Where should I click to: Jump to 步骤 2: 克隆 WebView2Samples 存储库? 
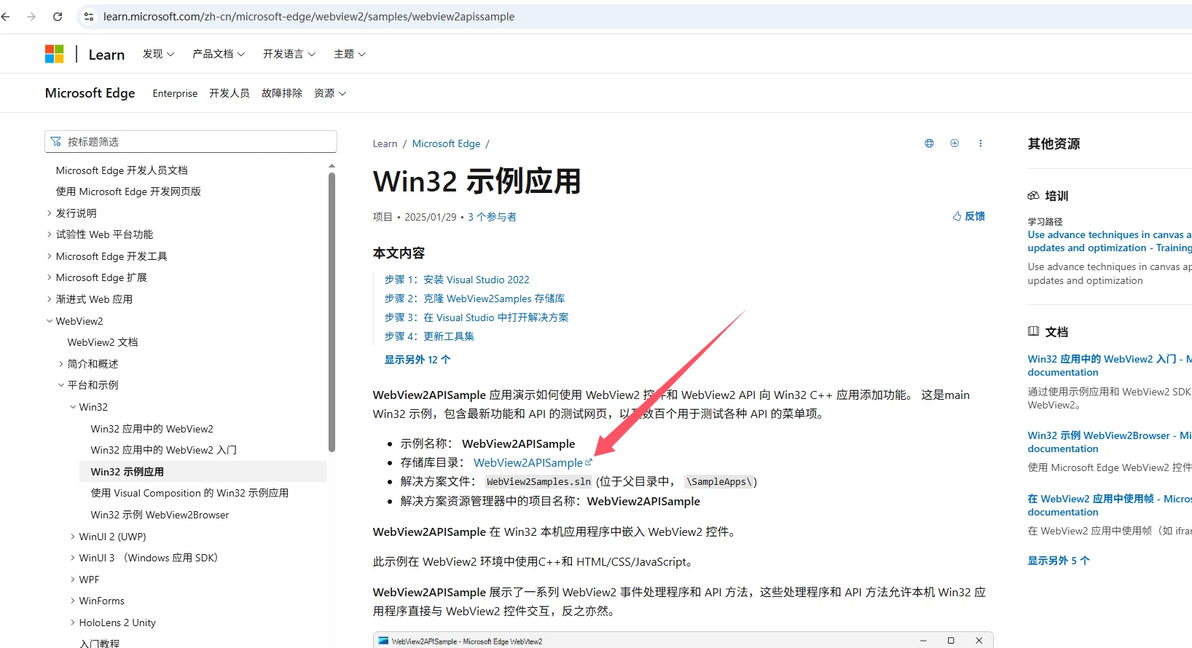click(x=474, y=299)
